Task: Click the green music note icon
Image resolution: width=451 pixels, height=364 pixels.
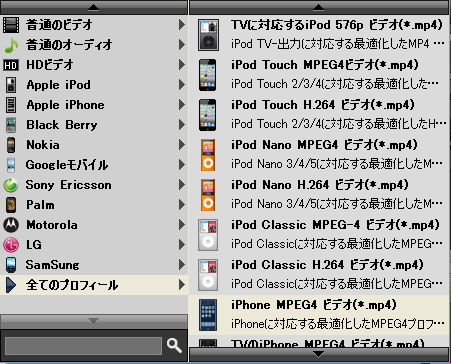Action: click(x=11, y=45)
